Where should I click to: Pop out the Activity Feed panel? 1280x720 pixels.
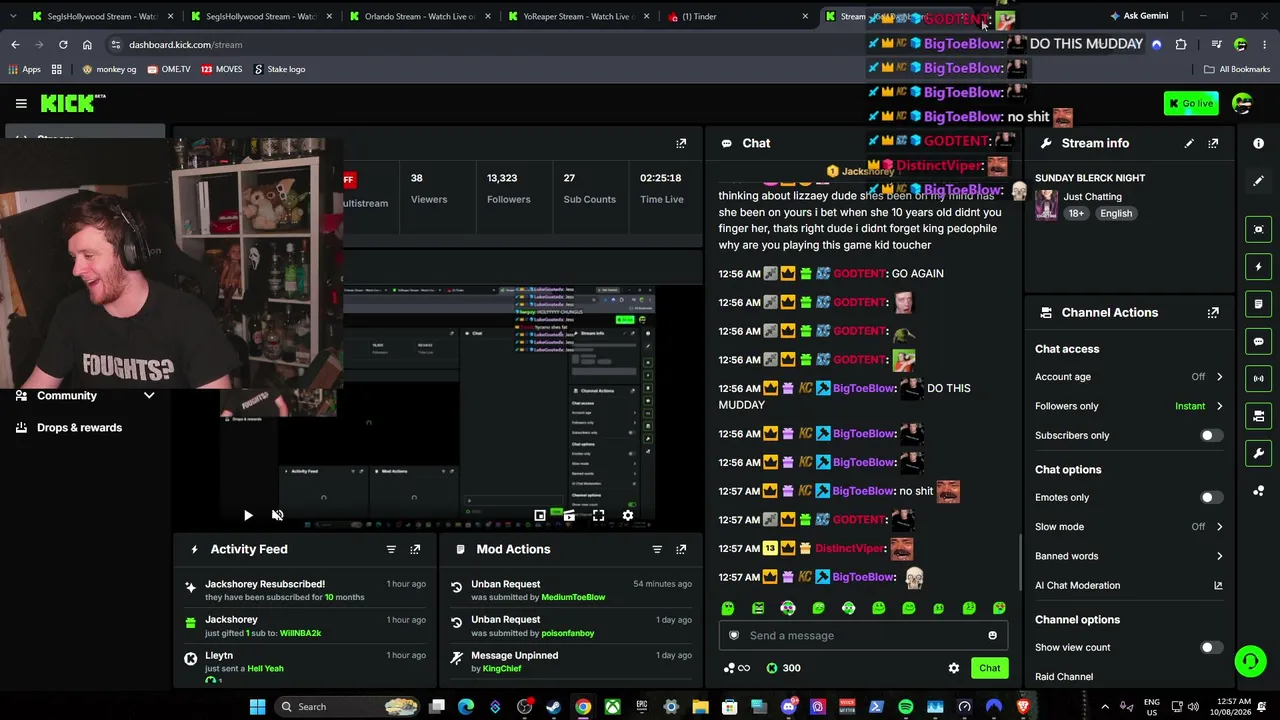[415, 549]
